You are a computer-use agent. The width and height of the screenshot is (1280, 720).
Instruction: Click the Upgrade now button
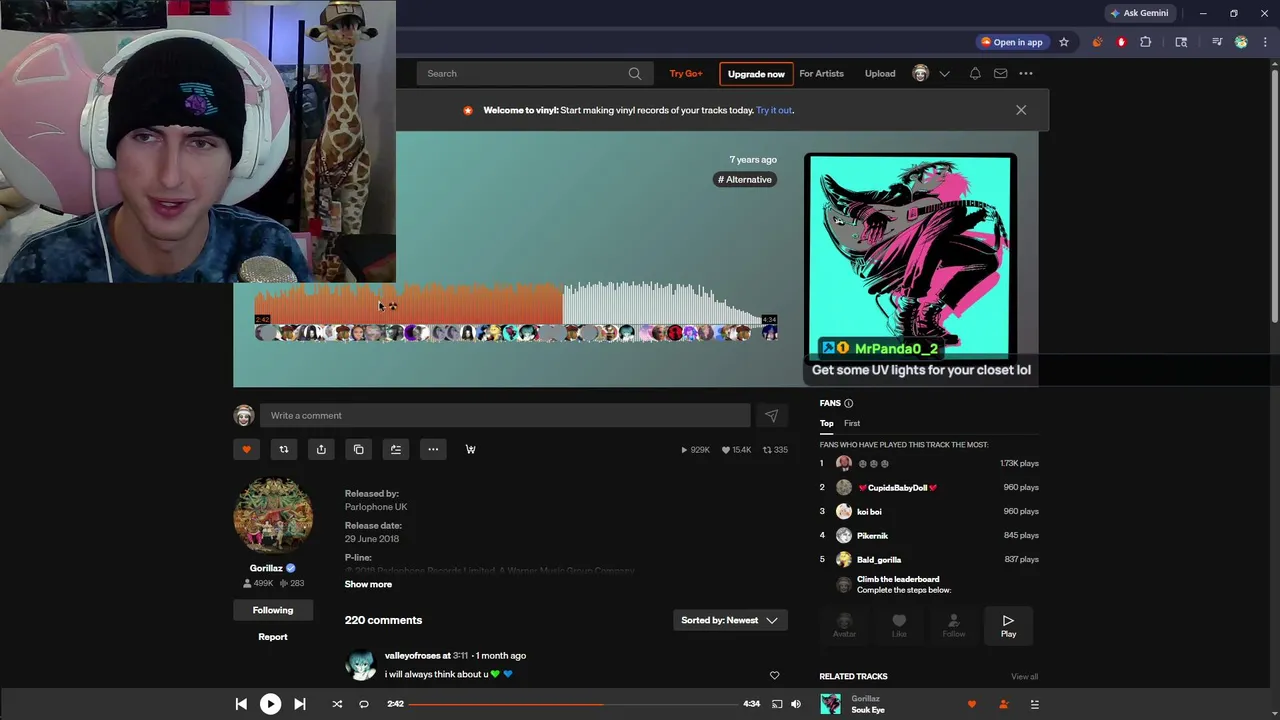coord(756,73)
